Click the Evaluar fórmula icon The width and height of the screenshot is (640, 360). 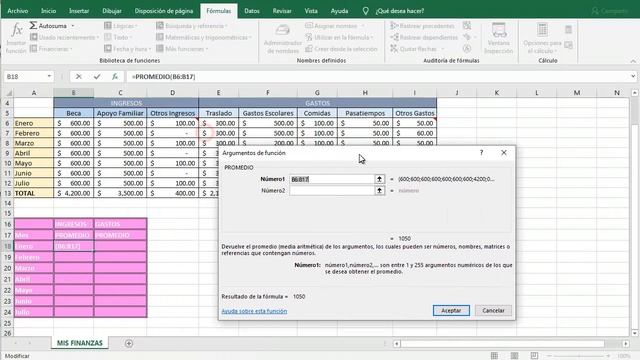467,49
